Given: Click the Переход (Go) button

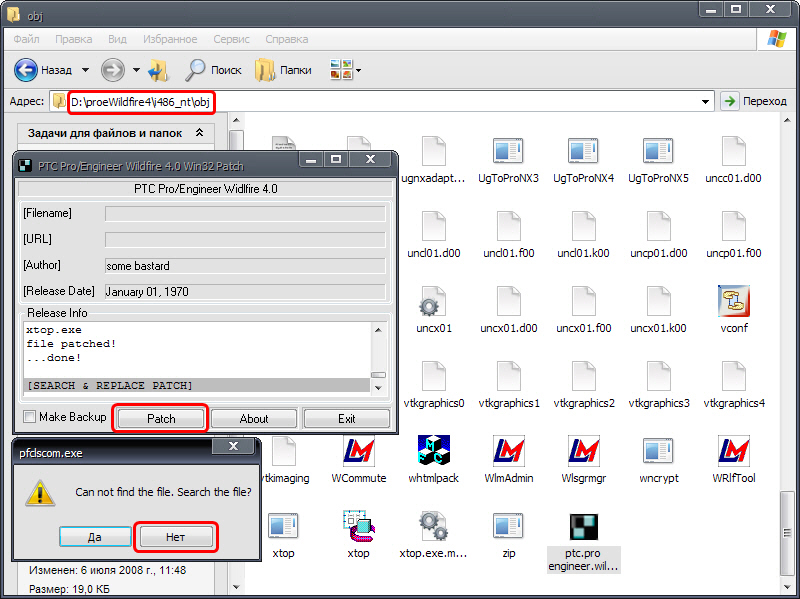Looking at the screenshot, I should pos(755,101).
